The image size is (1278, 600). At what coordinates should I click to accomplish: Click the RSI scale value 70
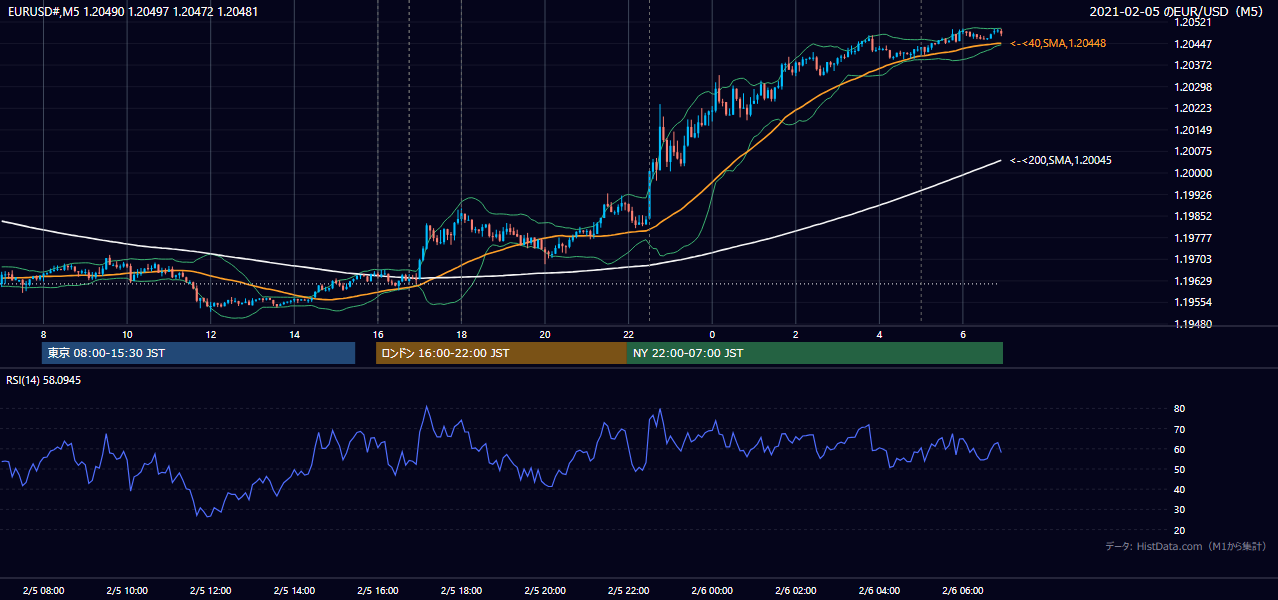tap(1179, 429)
